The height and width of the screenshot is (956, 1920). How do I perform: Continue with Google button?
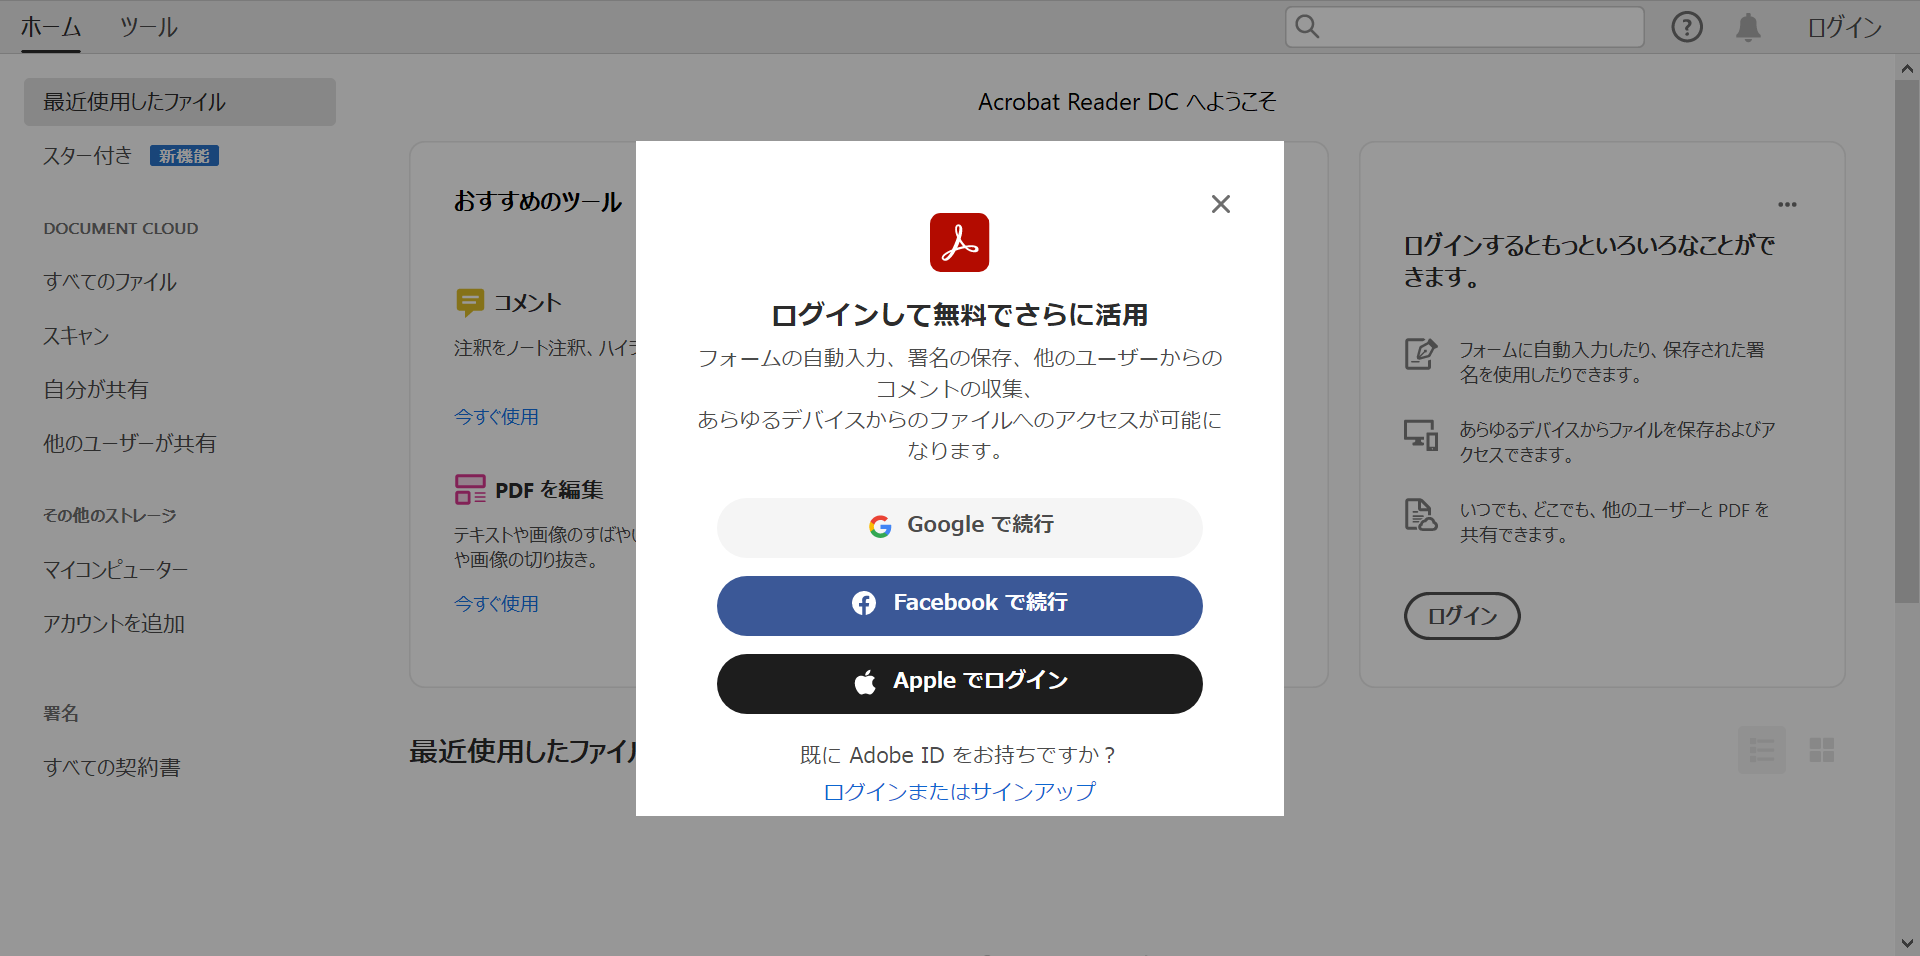959,527
